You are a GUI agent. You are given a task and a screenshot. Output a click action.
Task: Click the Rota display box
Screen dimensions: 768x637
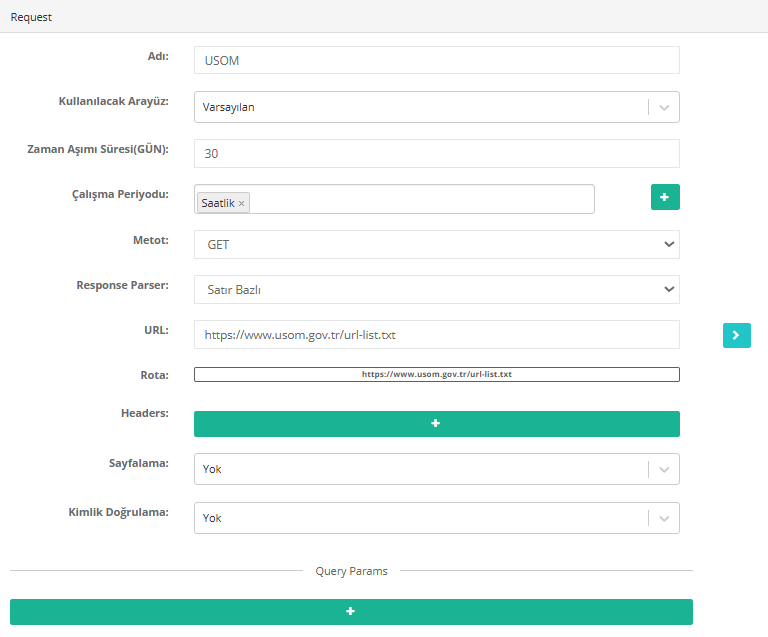[x=436, y=374]
